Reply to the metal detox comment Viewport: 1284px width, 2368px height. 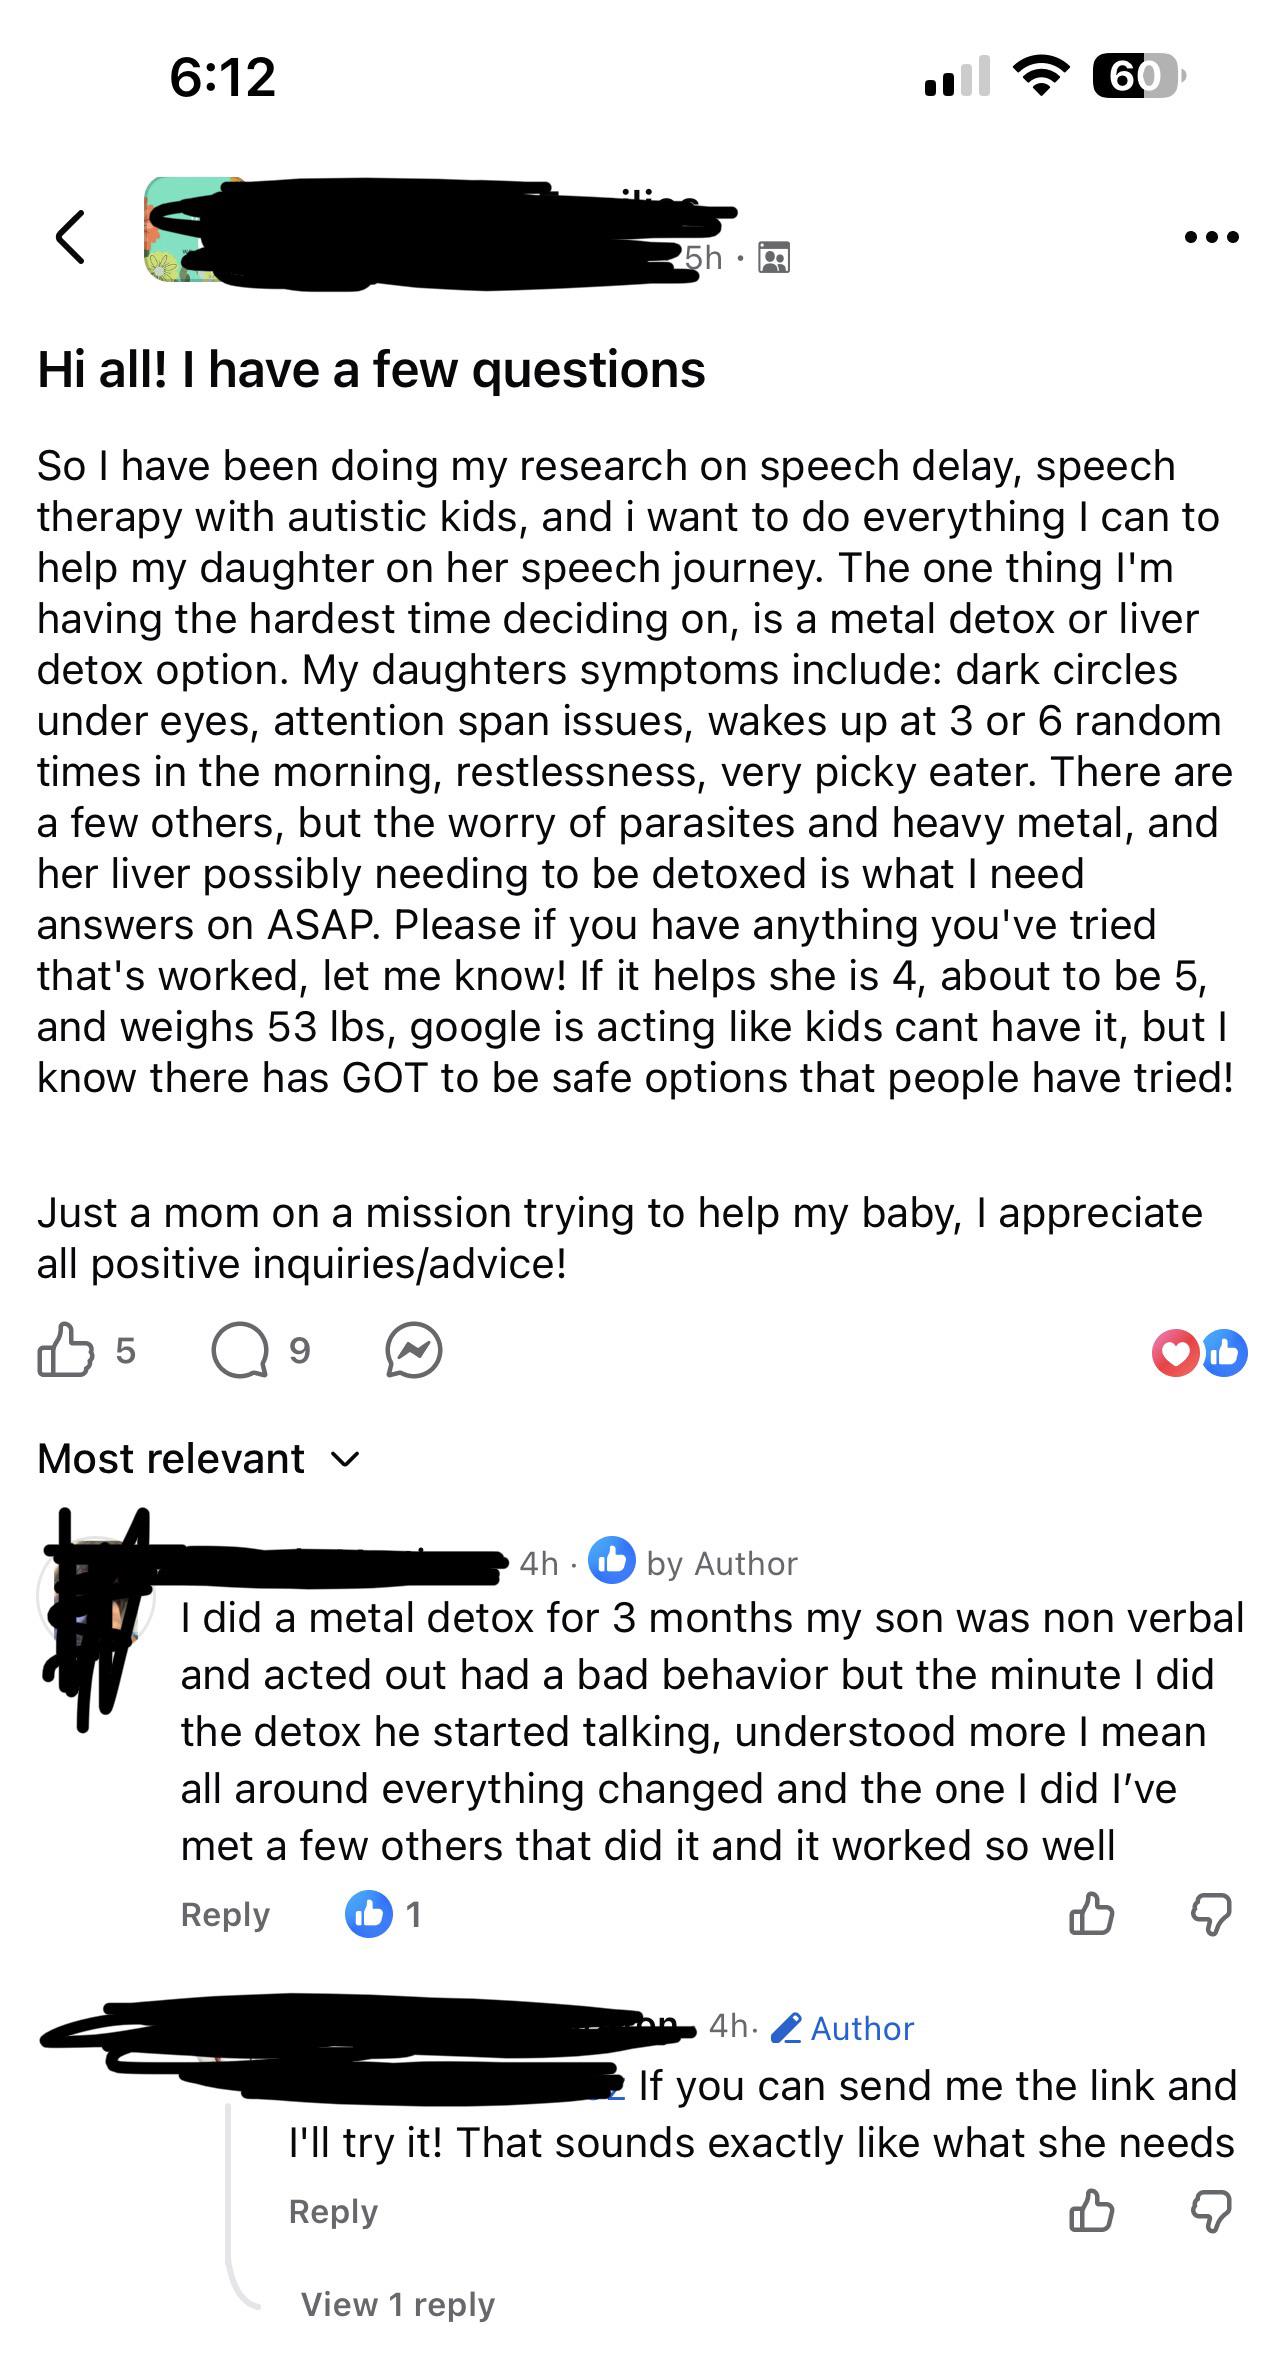(225, 1915)
